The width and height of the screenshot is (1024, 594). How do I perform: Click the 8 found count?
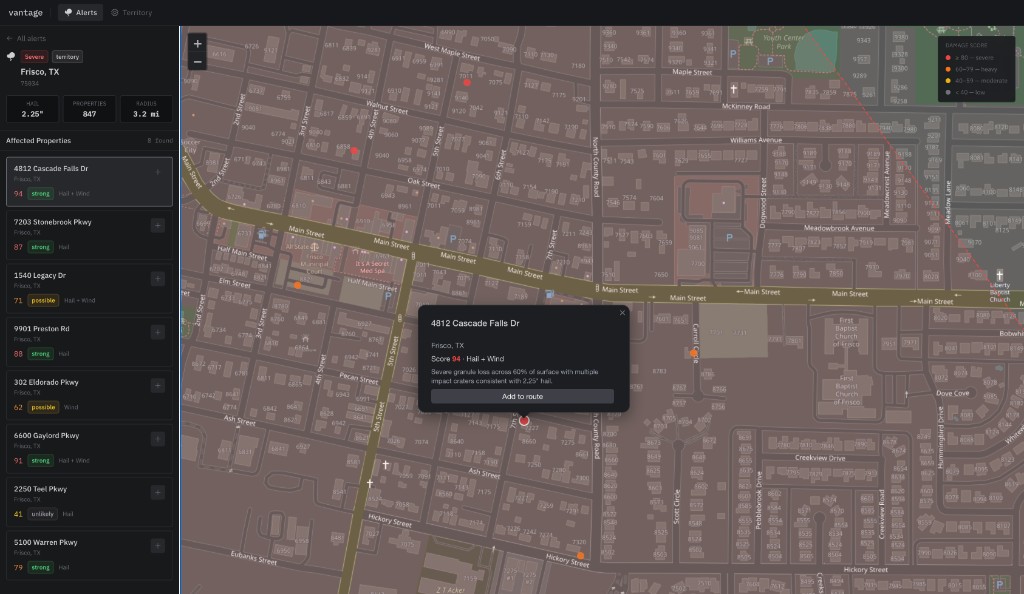tap(161, 140)
